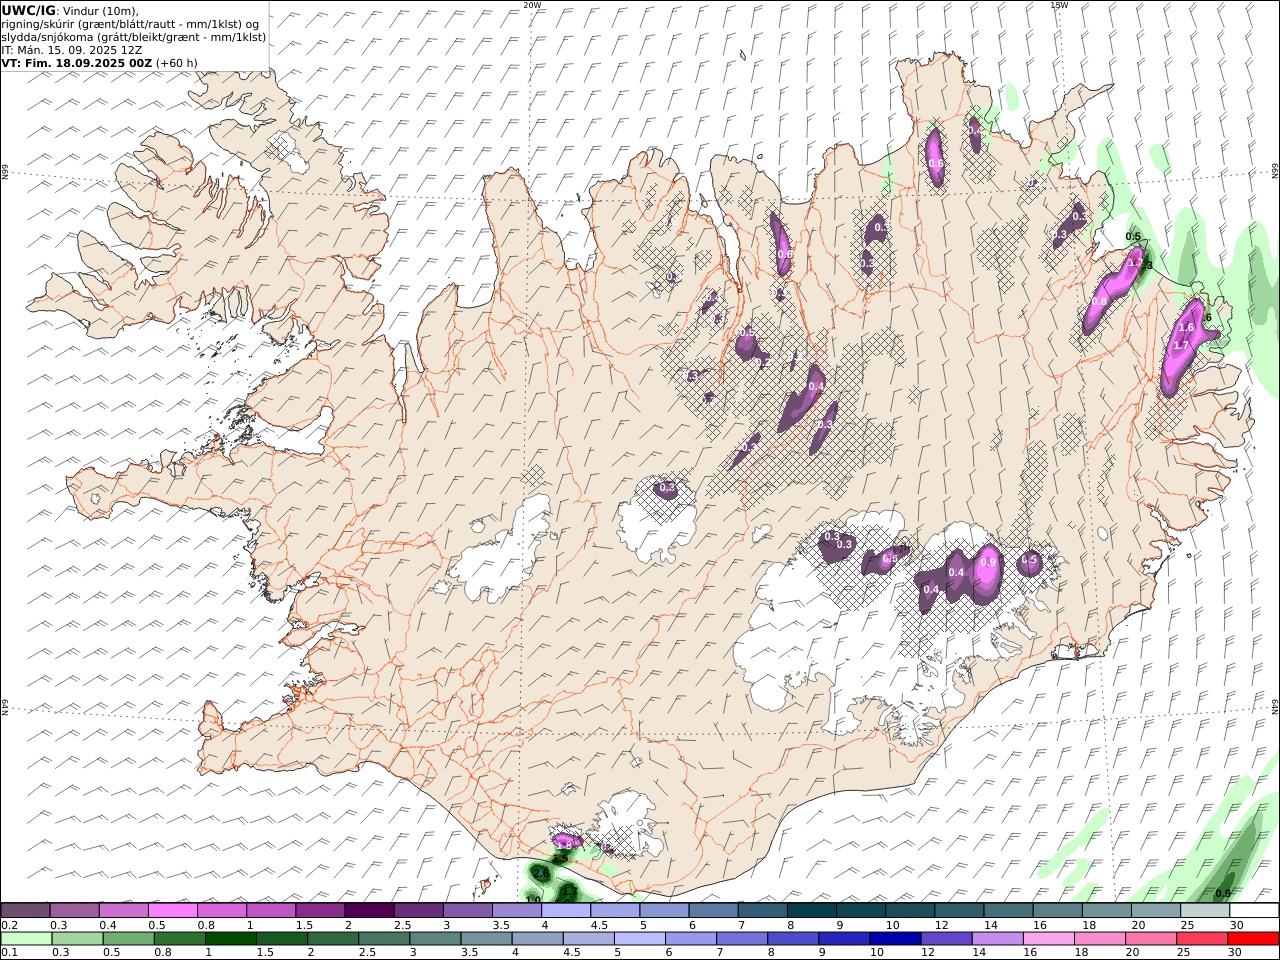Viewport: 1280px width, 960px height.
Task: Pick the dark mauve 0.2 swatch in top legend row
Action: pos(25,911)
